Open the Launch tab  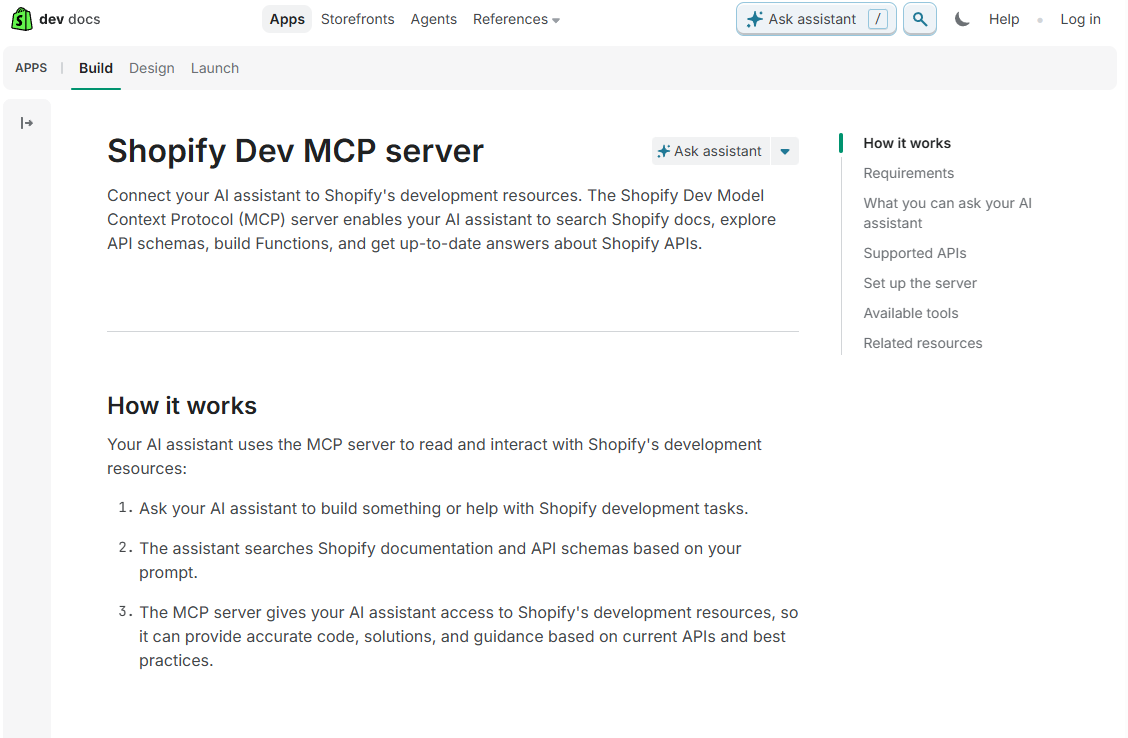pos(214,68)
